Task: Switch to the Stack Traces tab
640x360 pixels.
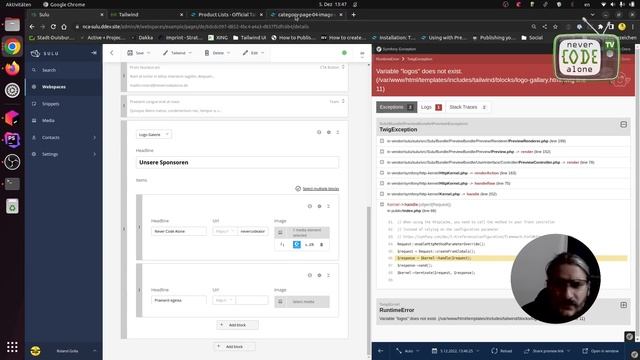Action: click(468, 107)
